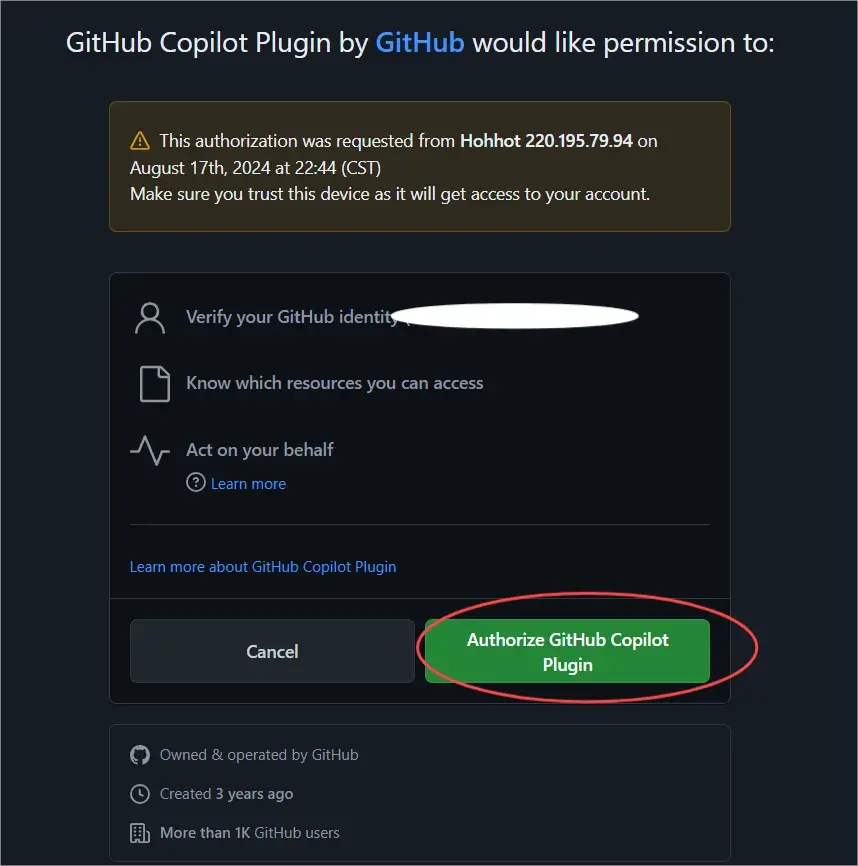Screen dimensions: 858x866
Task: Open the Learn more link under Act on your behalf
Action: (248, 484)
